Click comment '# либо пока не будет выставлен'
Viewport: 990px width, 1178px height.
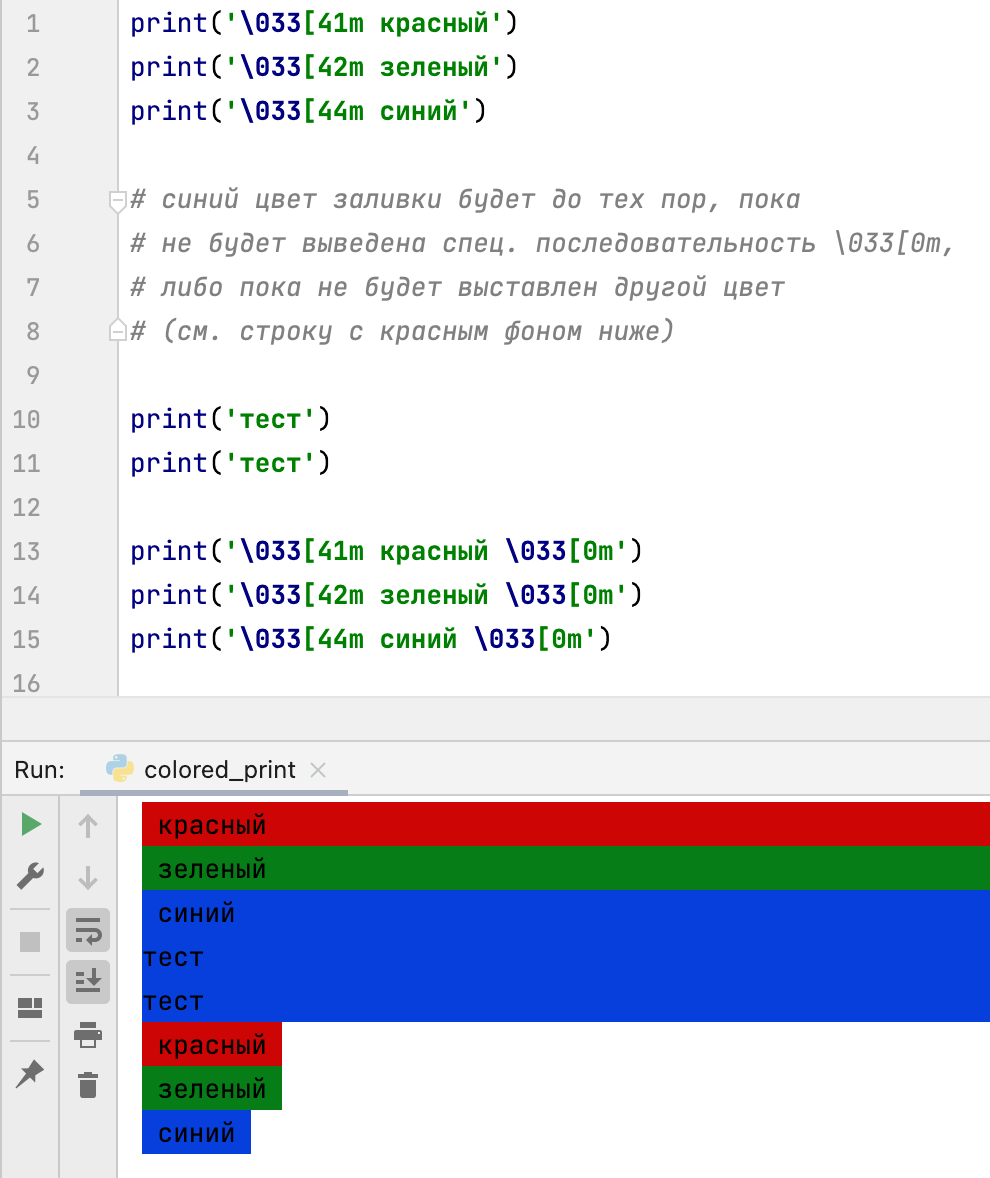tap(457, 287)
